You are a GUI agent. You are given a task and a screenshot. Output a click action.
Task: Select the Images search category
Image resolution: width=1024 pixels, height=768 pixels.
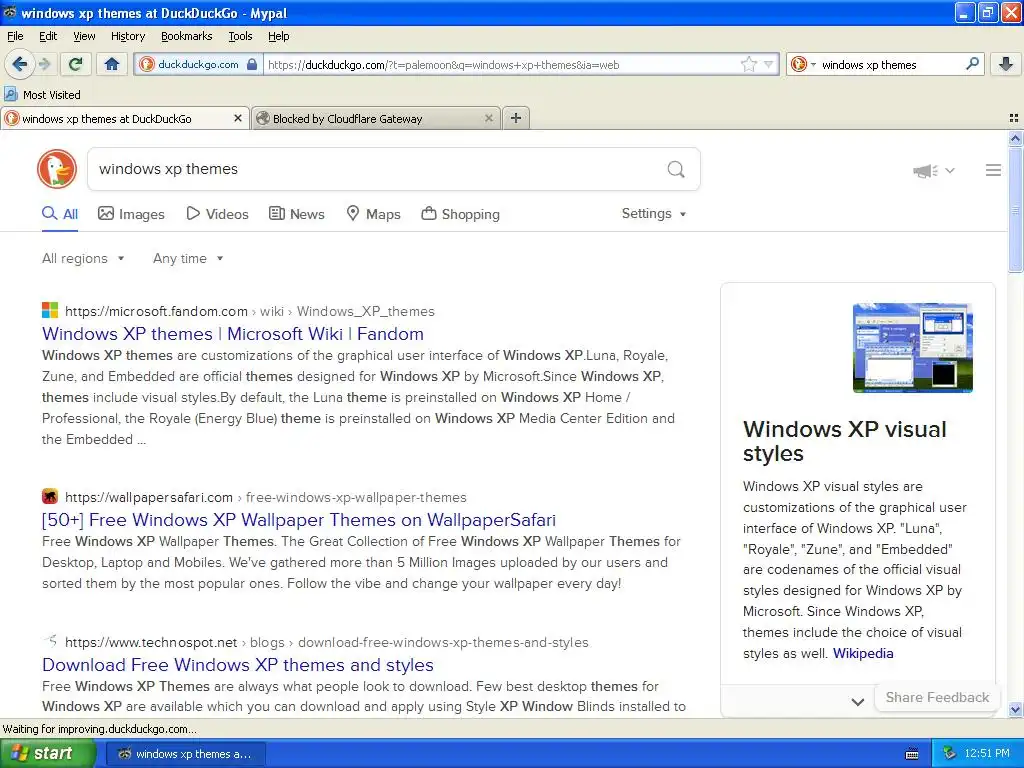(131, 214)
